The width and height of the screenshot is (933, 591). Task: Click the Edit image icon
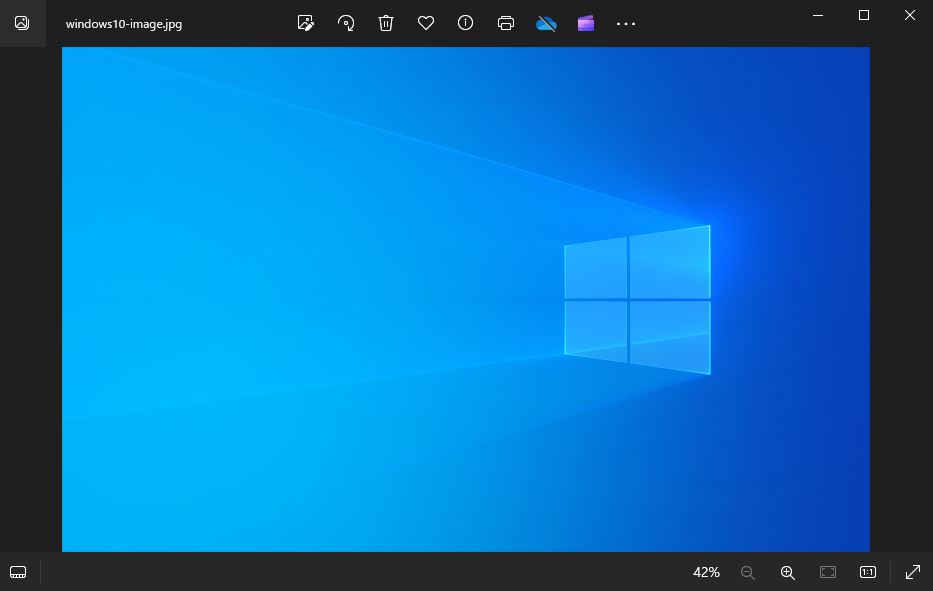point(305,23)
